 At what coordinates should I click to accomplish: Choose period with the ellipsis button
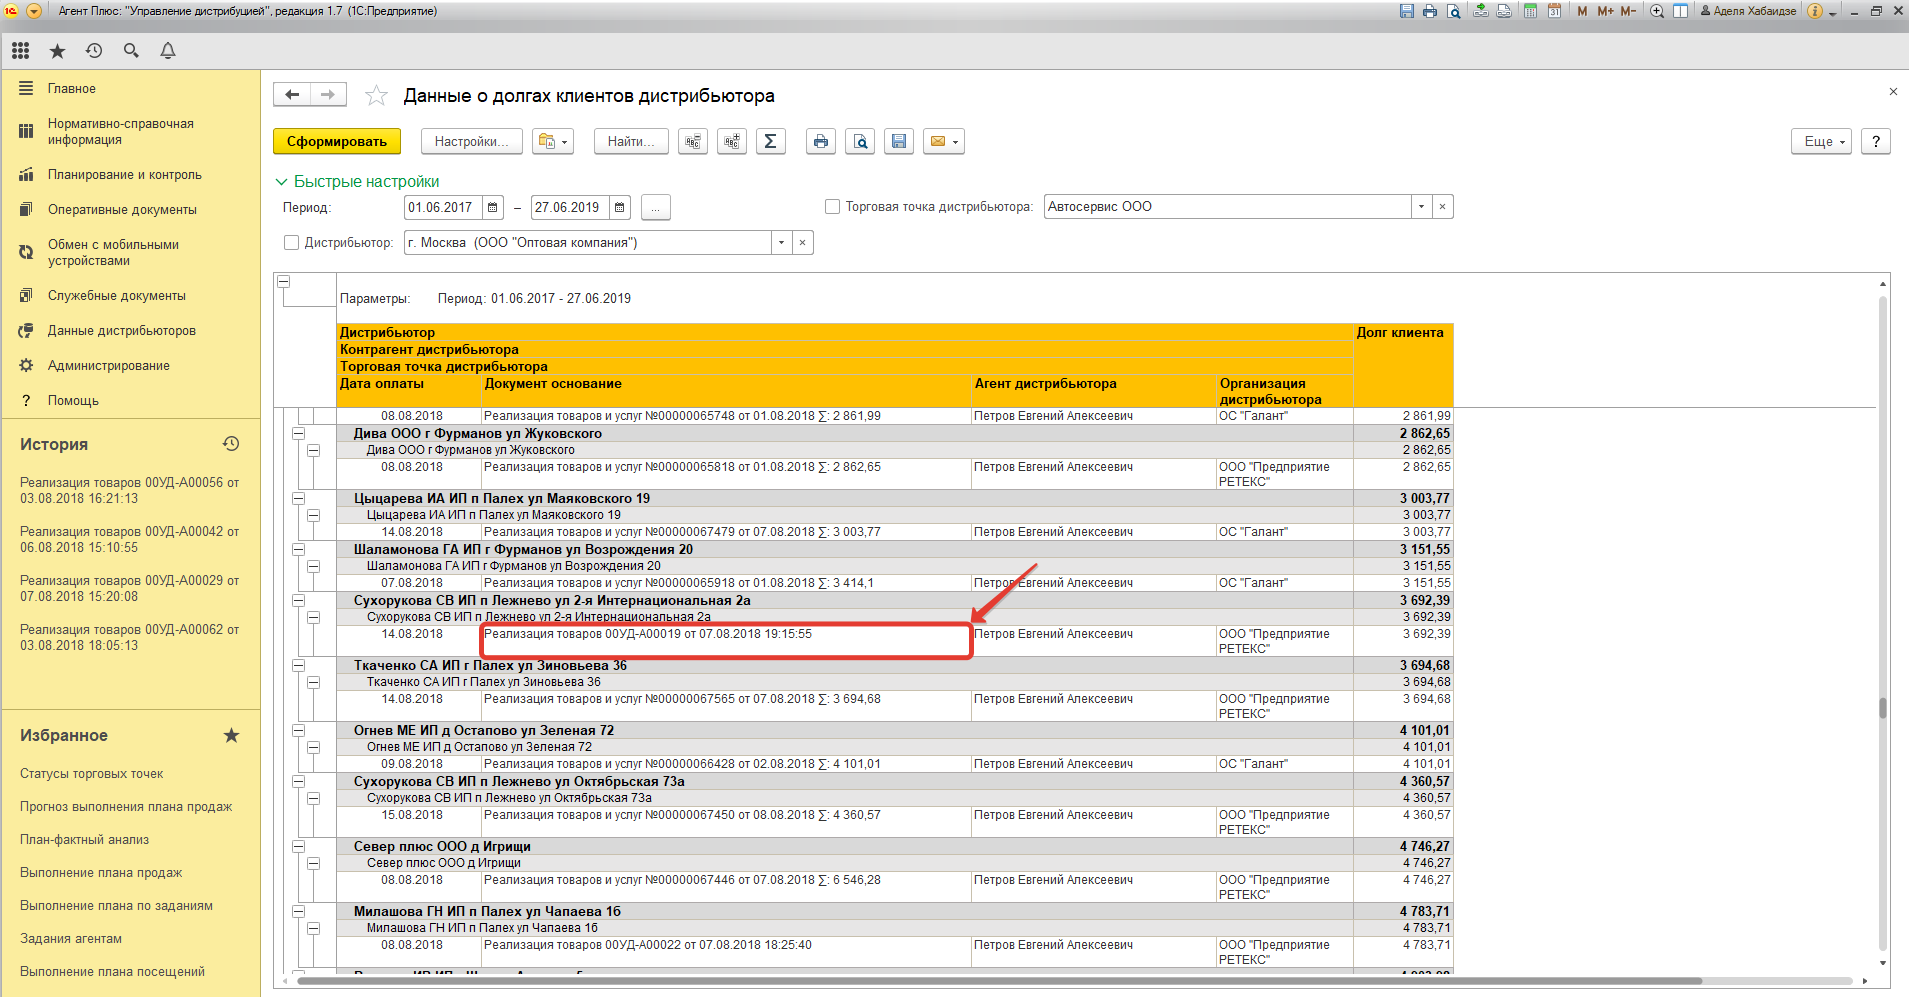click(x=655, y=207)
